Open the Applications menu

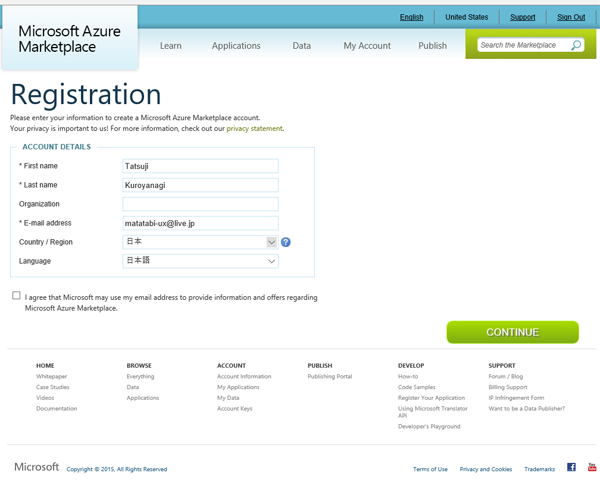pyautogui.click(x=236, y=46)
